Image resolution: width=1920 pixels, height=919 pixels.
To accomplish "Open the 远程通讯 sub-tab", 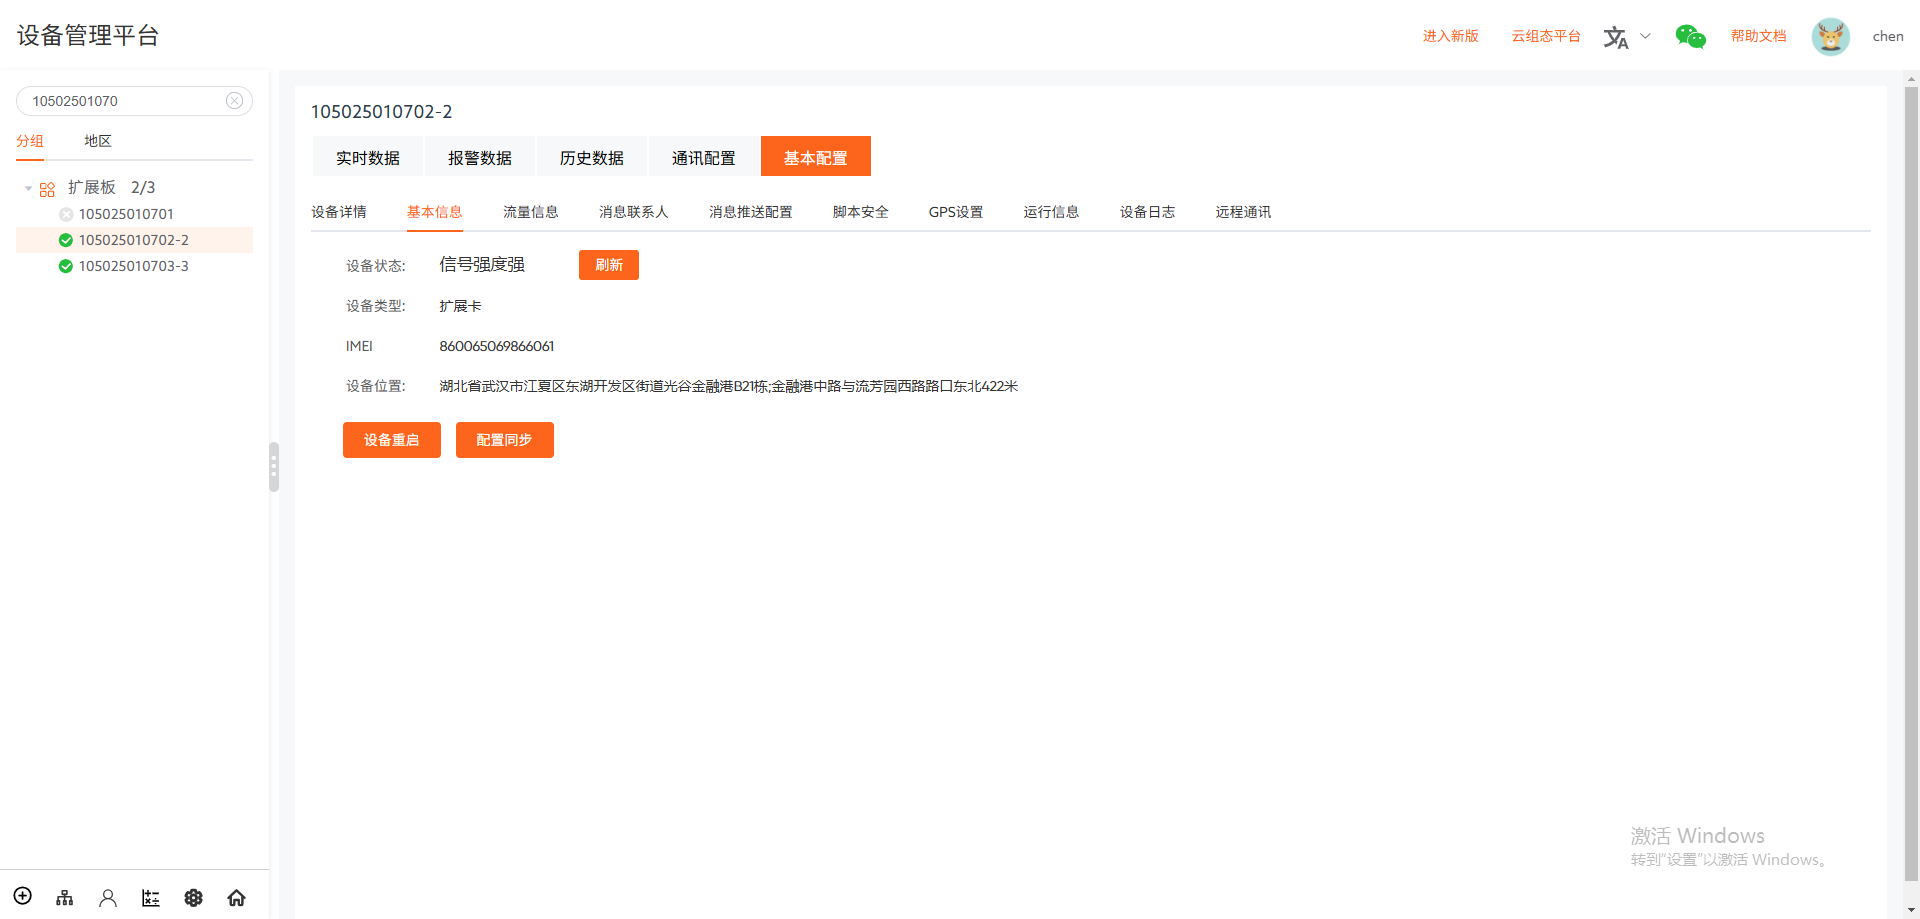I will click(1244, 212).
